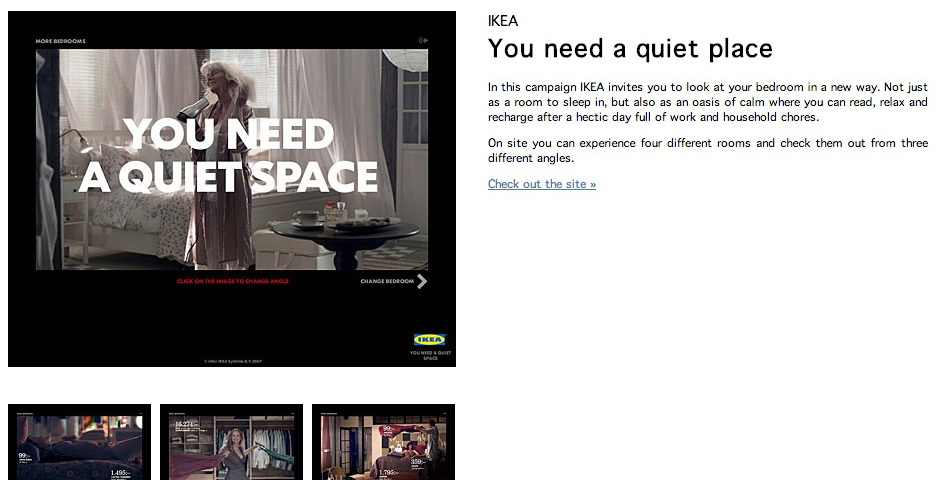
Task: Click the 'YOU NEED A QUIET SPACE' caption under the logo
Action: (x=430, y=355)
